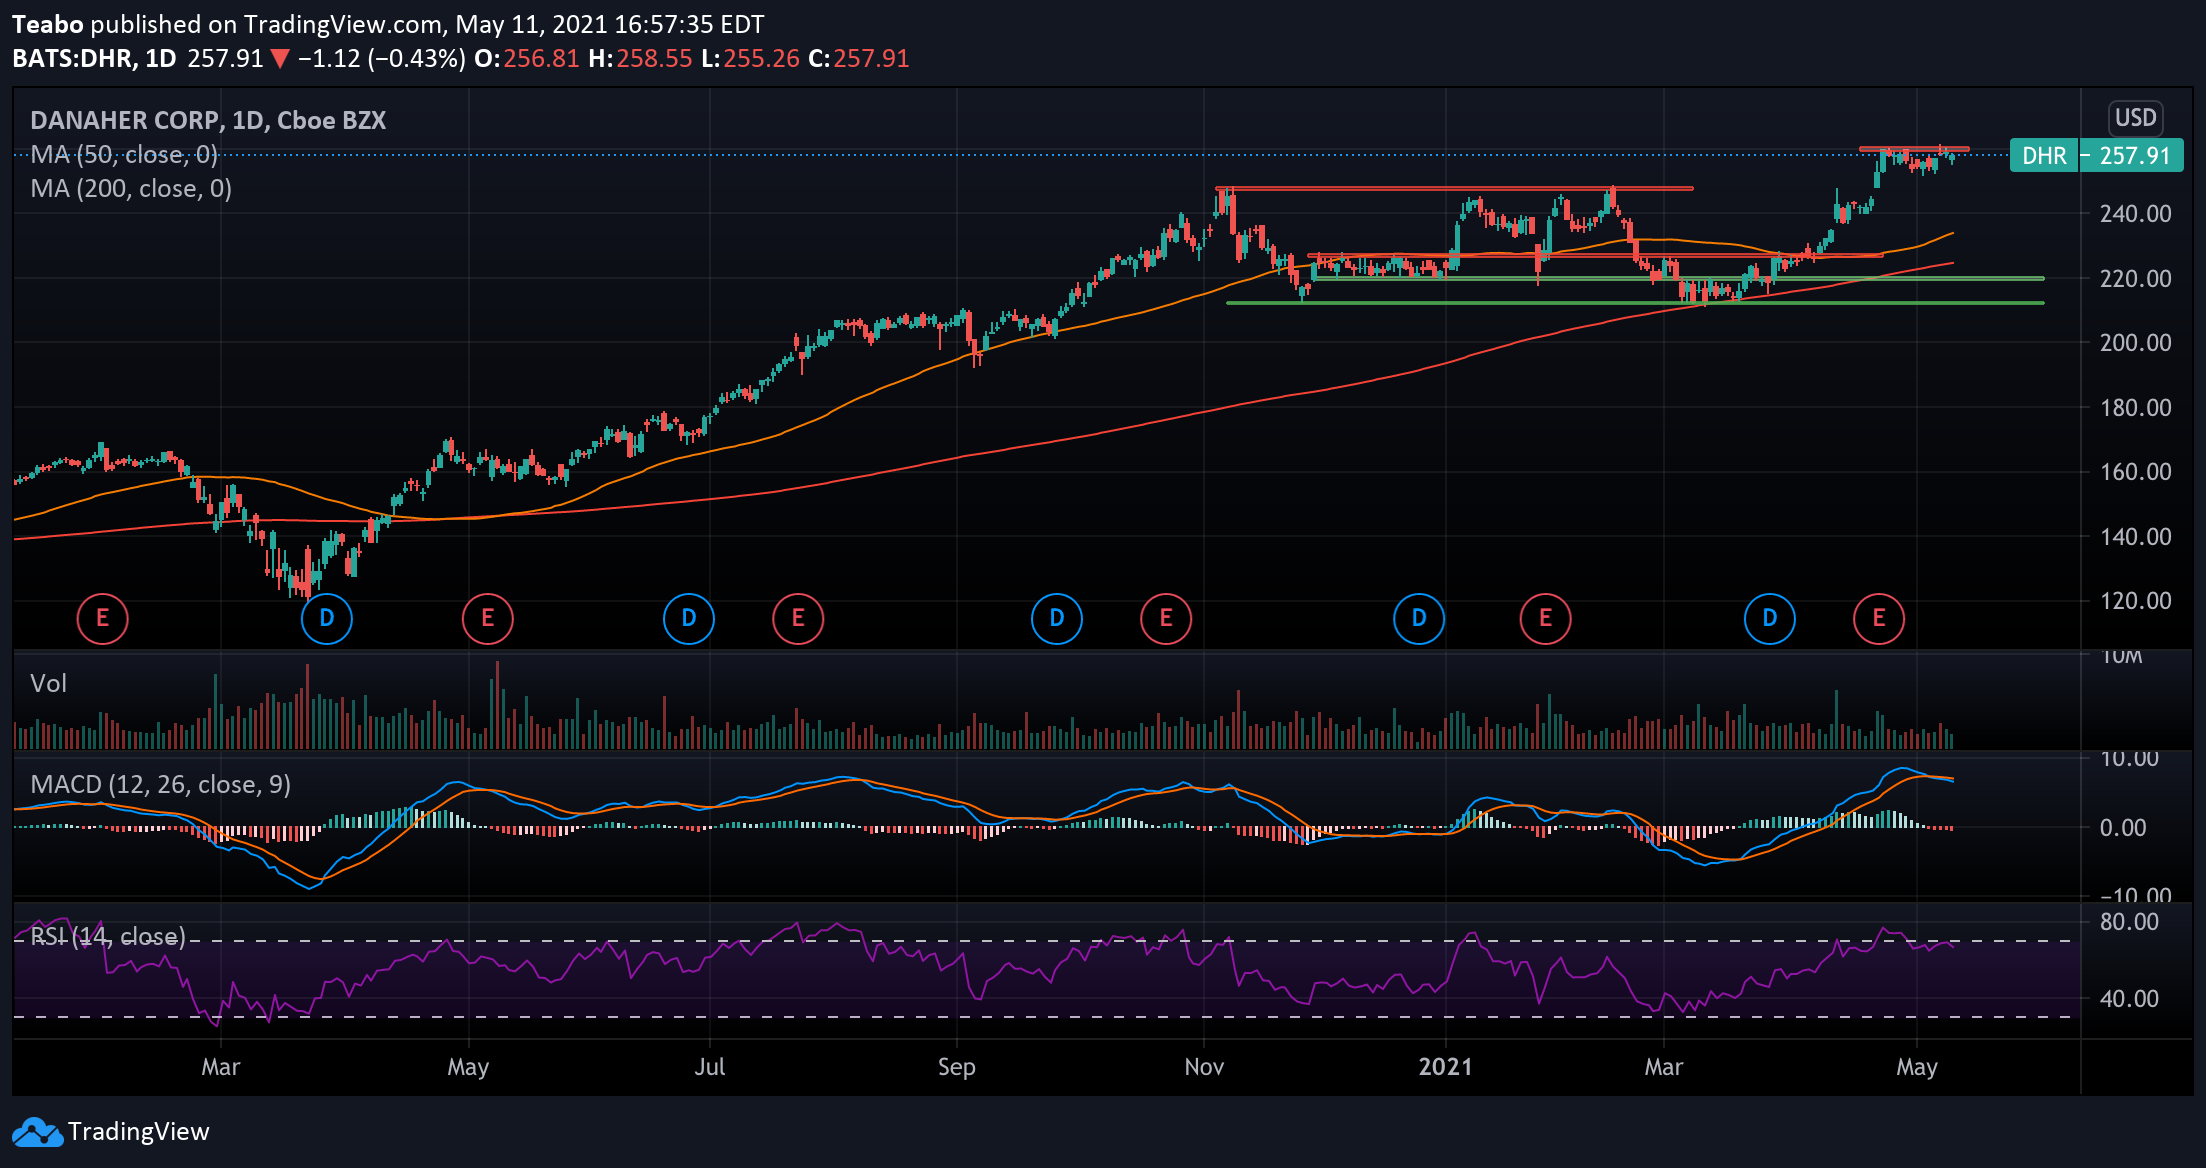Click the earnings E marker just before Nov
Screen dimensions: 2206x1168
coord(1166,618)
